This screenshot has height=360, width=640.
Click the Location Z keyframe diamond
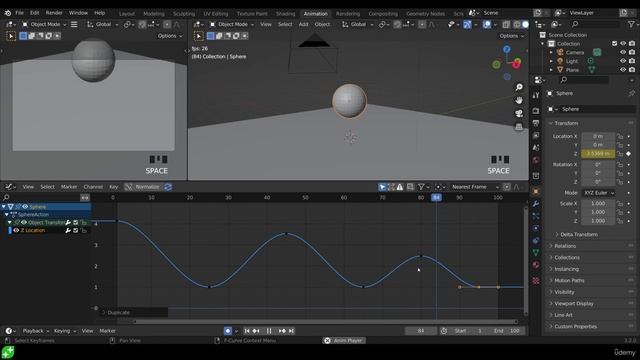pos(629,153)
